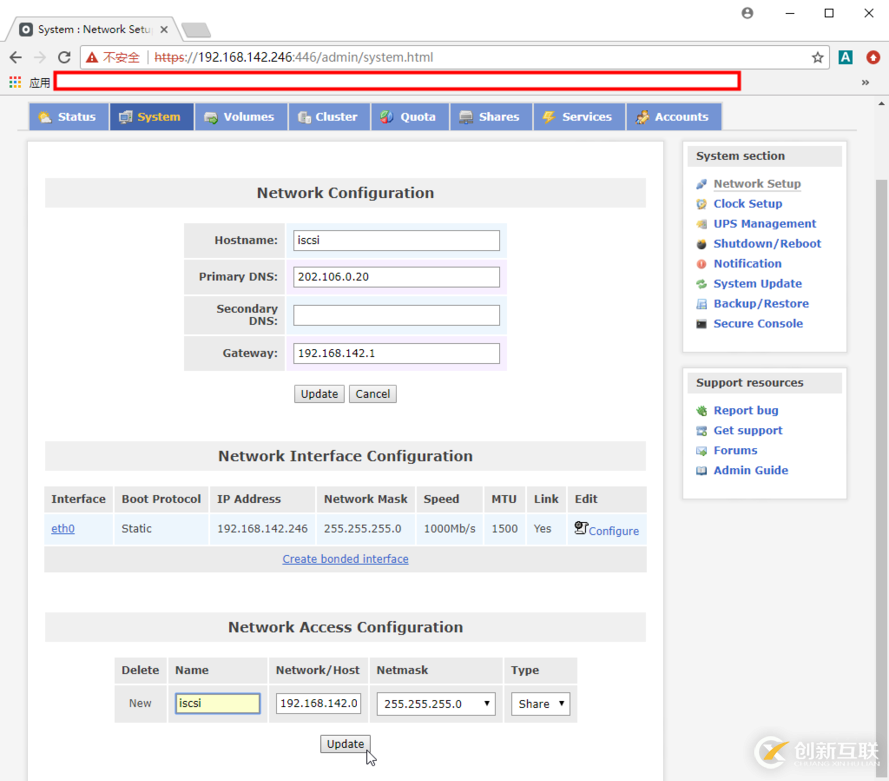Click the eth0 interface link
The height and width of the screenshot is (781, 889).
point(63,529)
